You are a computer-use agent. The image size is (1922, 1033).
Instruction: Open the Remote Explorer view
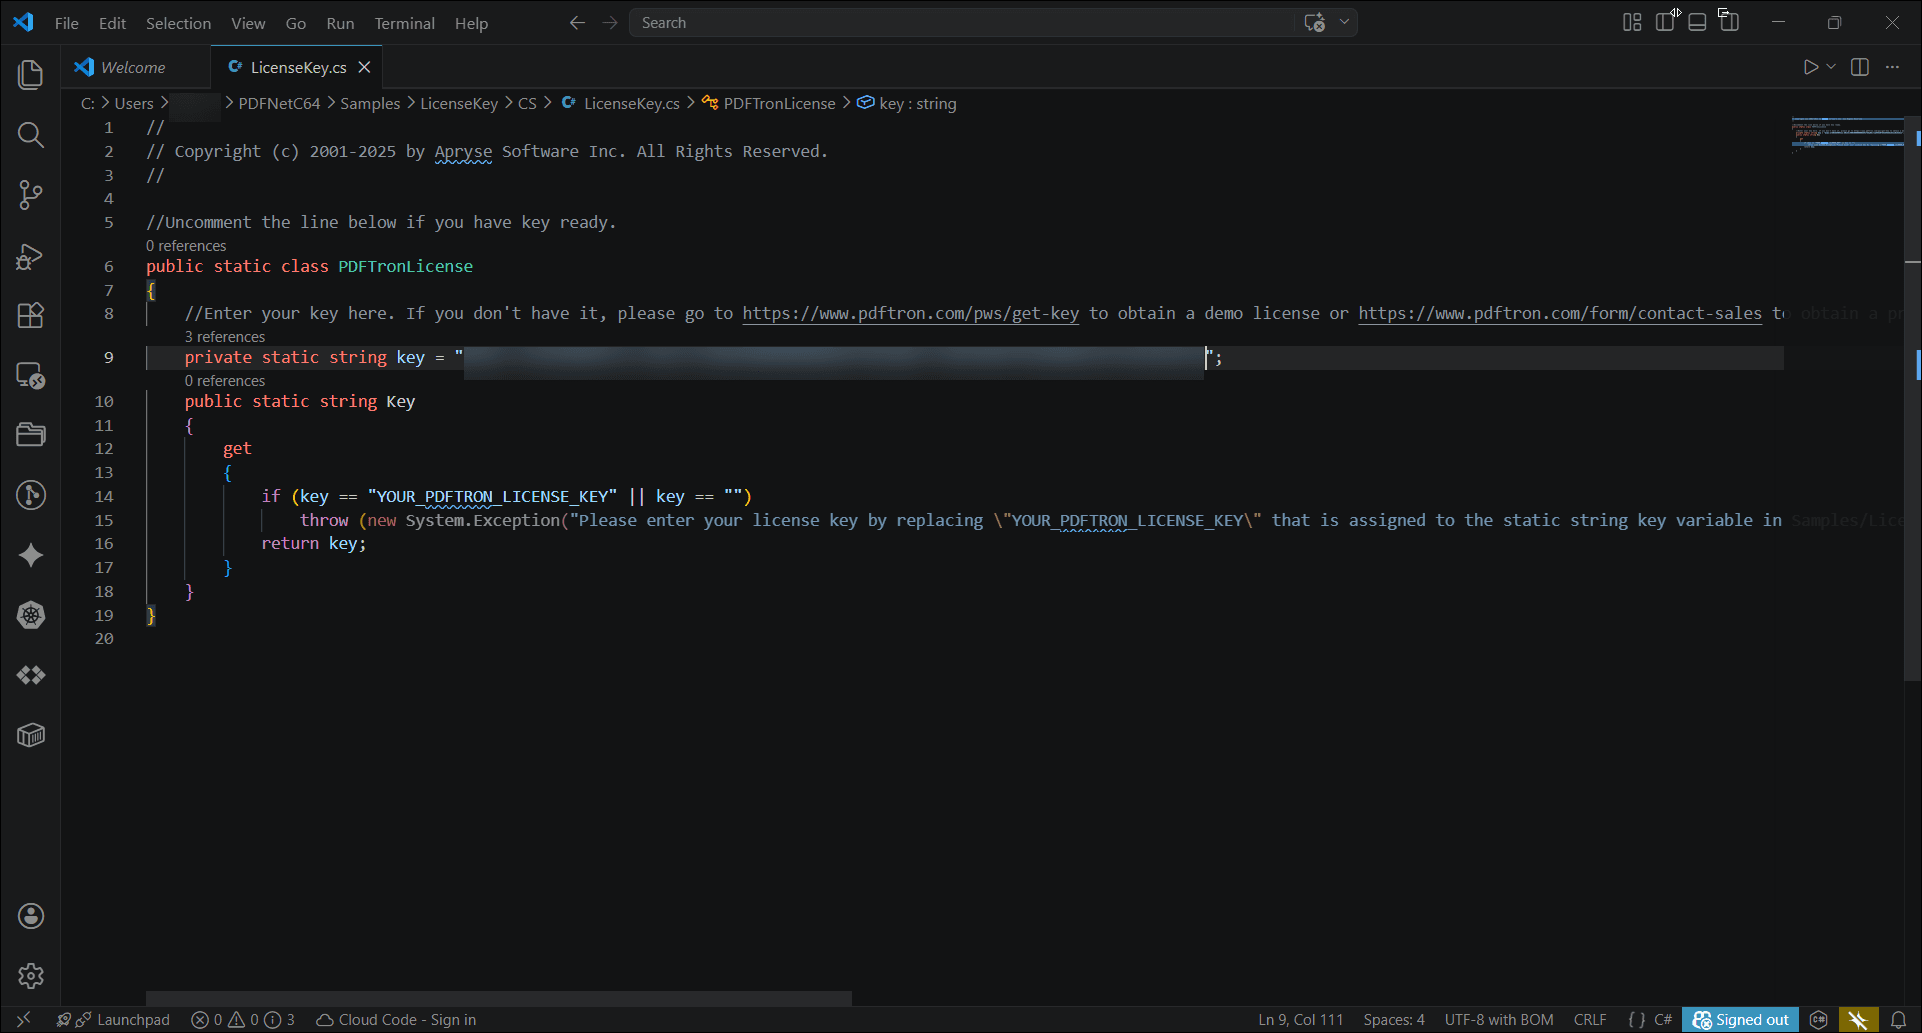click(x=31, y=376)
